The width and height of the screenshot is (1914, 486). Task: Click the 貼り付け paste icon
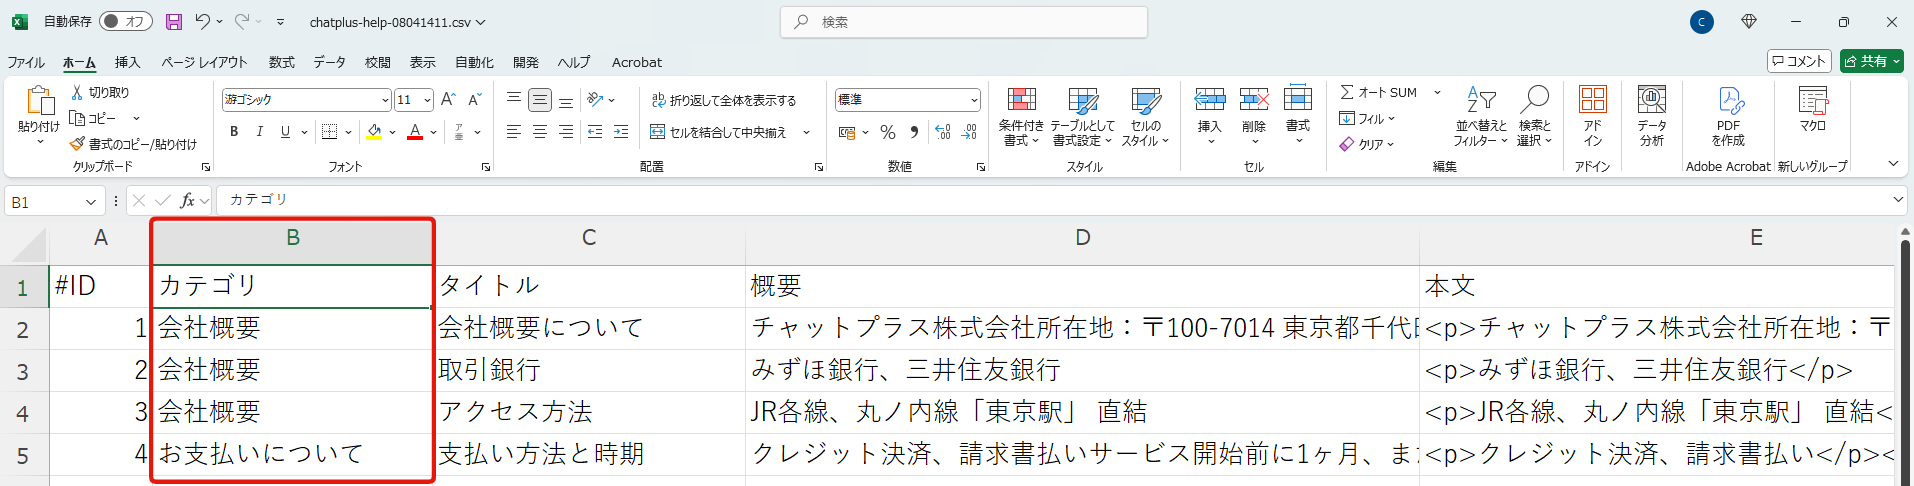39,102
